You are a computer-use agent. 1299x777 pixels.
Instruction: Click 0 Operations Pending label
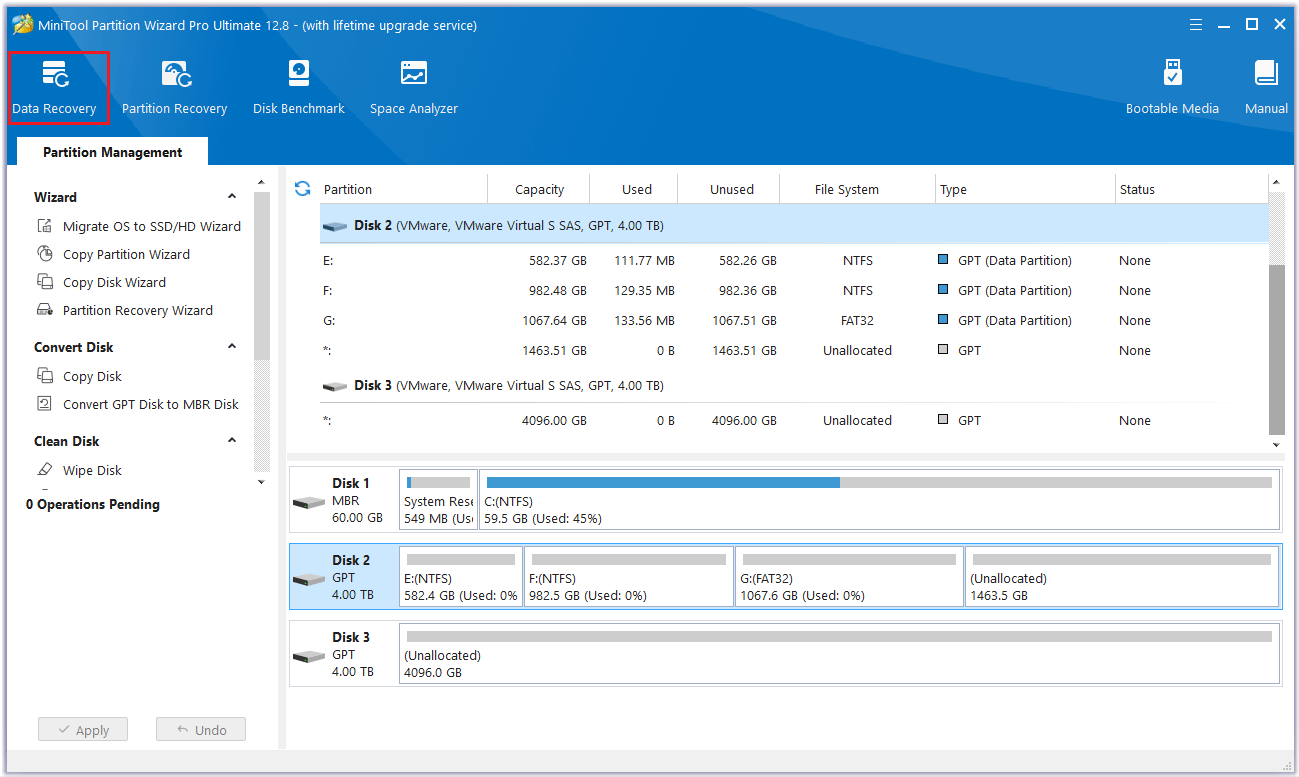pyautogui.click(x=93, y=504)
